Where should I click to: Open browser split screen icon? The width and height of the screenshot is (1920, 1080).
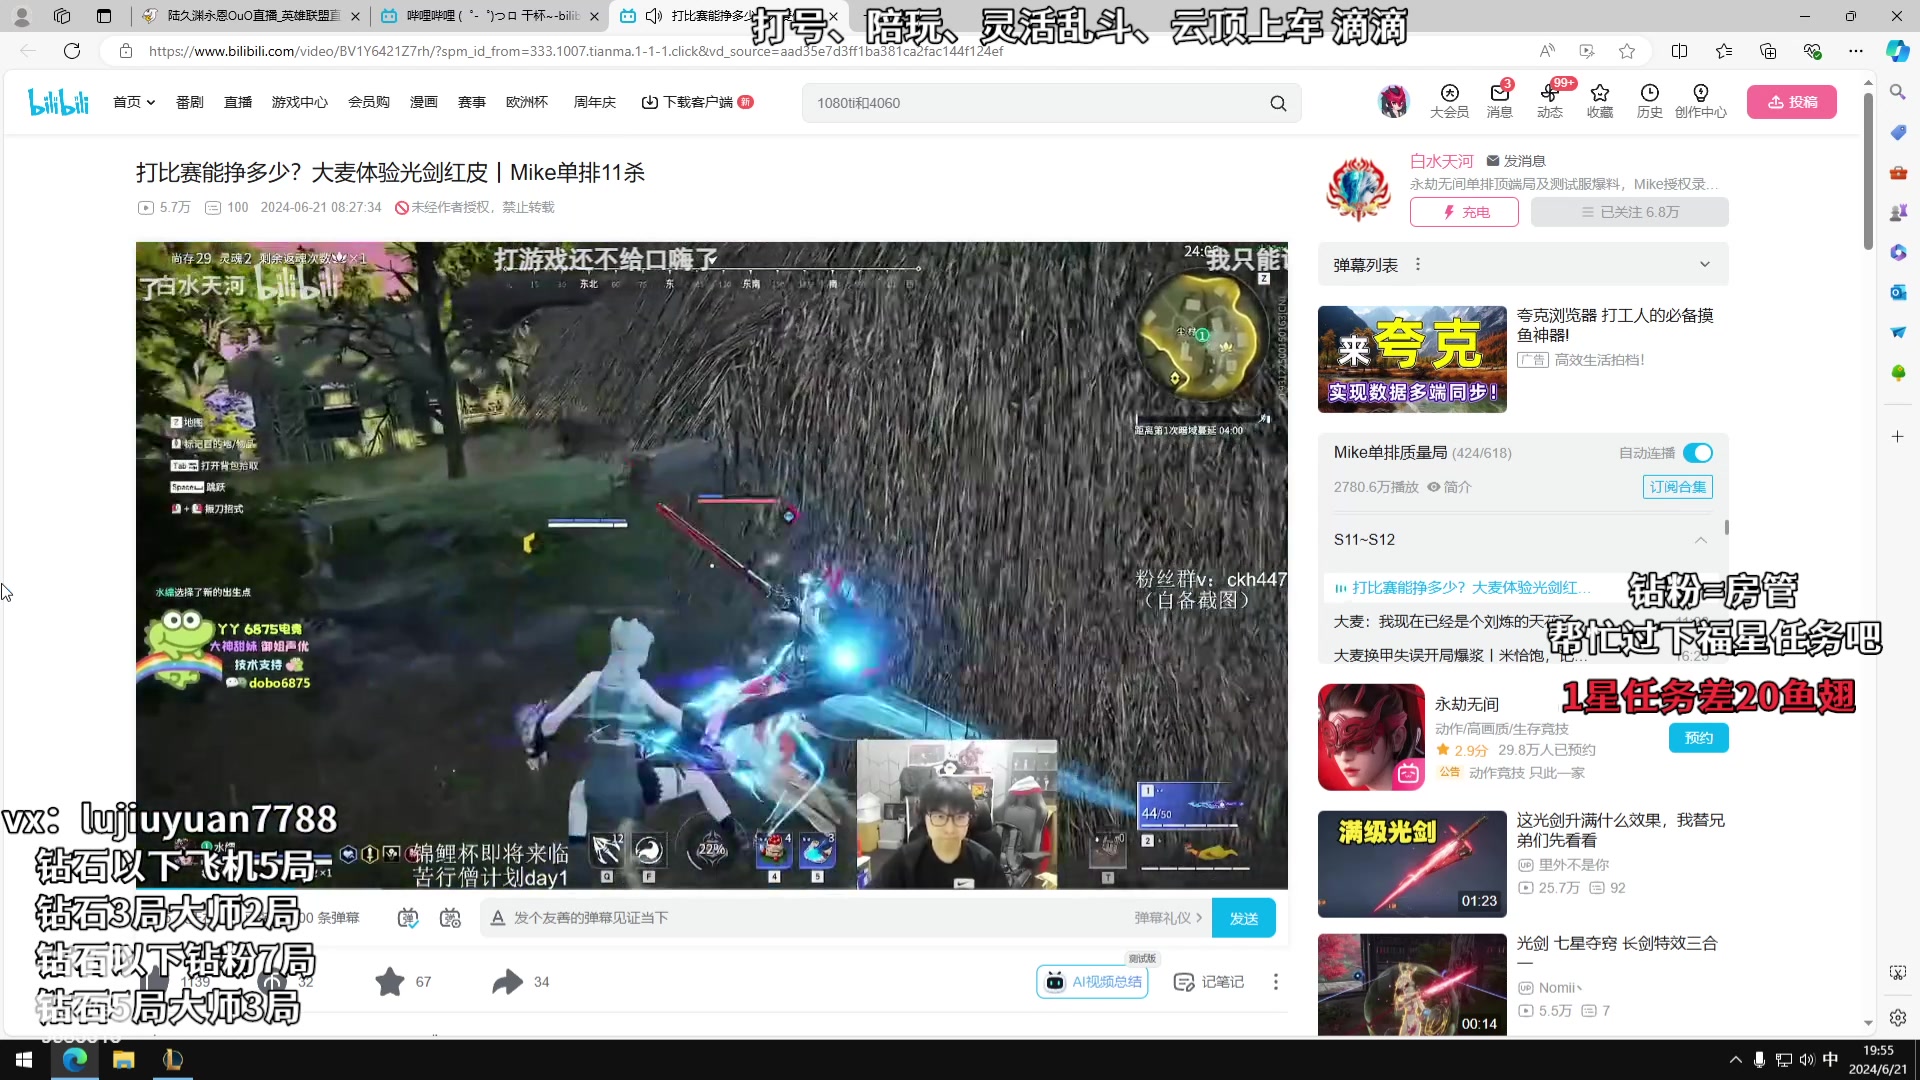[1679, 51]
